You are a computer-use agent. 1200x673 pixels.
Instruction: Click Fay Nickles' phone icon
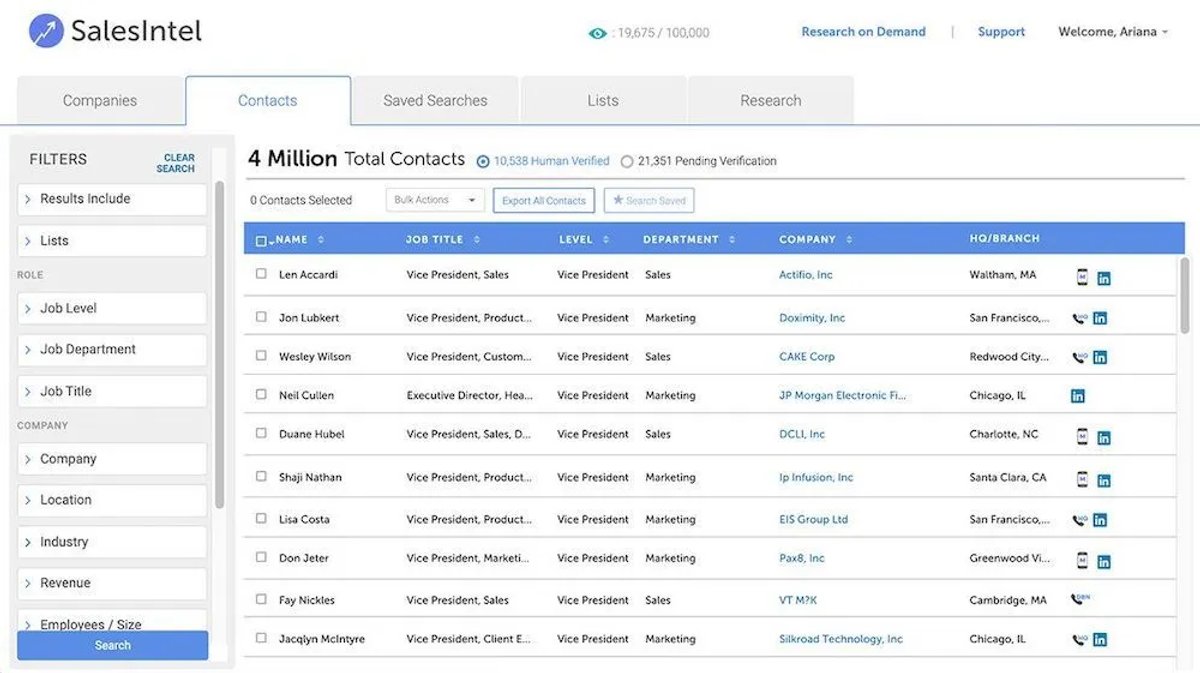pos(1080,600)
